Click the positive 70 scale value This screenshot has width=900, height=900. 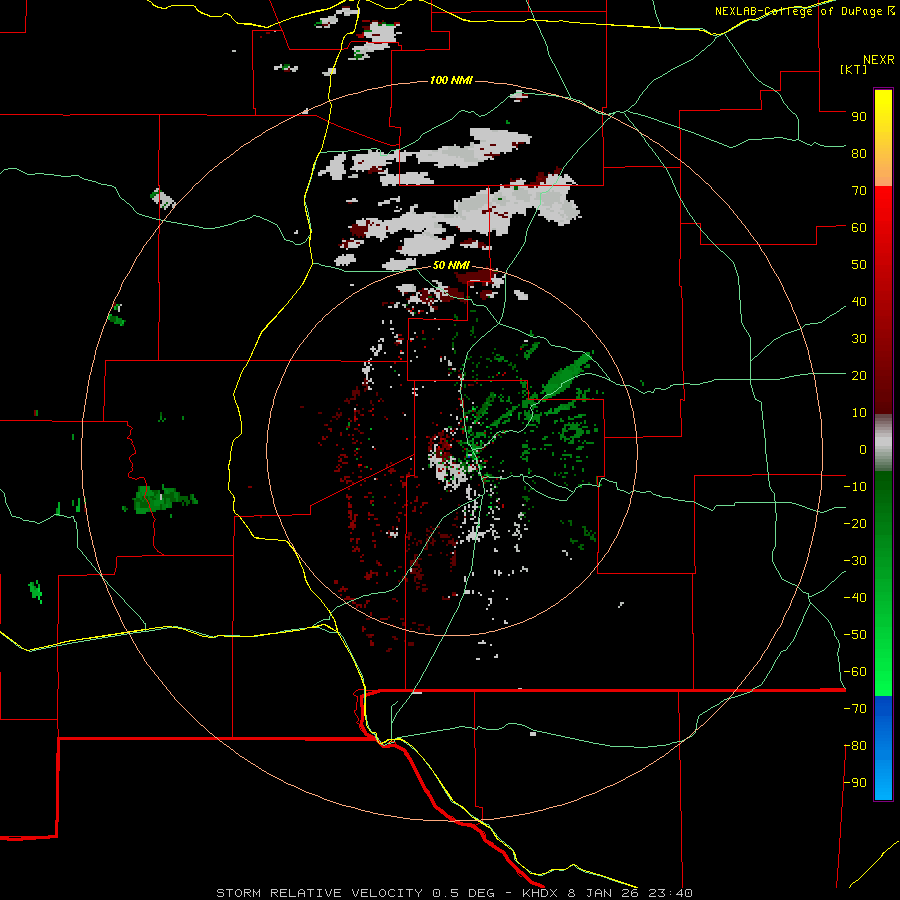coord(859,191)
